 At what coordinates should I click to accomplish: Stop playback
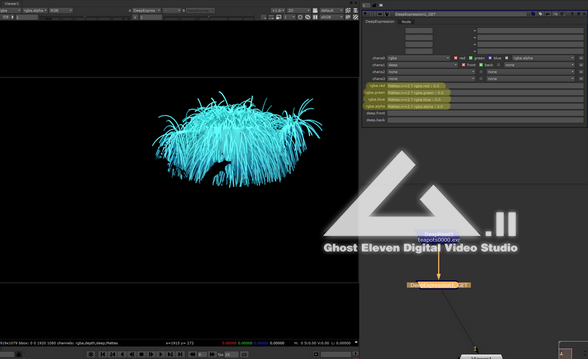pos(141,354)
